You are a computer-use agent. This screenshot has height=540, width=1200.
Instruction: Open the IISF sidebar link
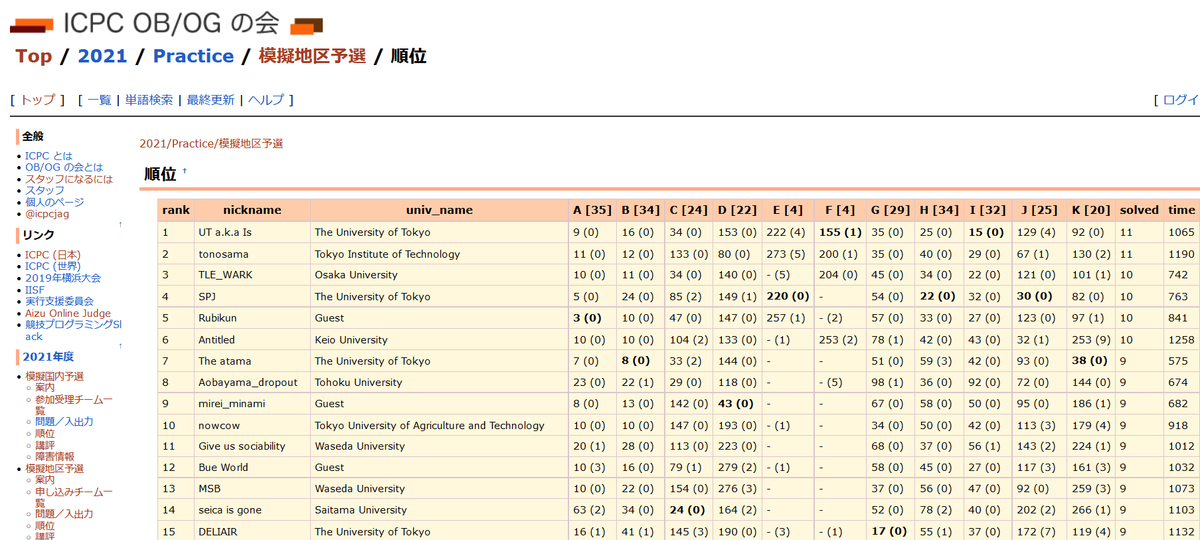pyautogui.click(x=35, y=290)
